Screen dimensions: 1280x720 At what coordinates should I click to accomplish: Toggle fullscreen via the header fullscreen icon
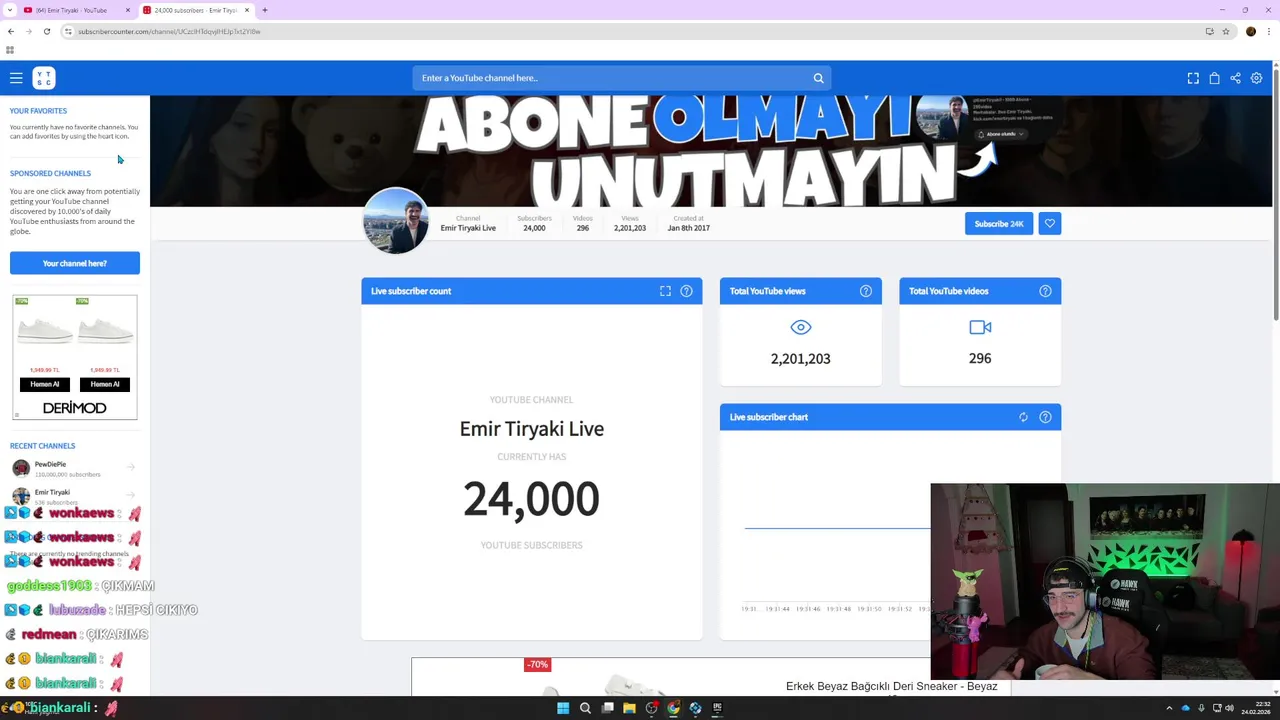point(1193,78)
